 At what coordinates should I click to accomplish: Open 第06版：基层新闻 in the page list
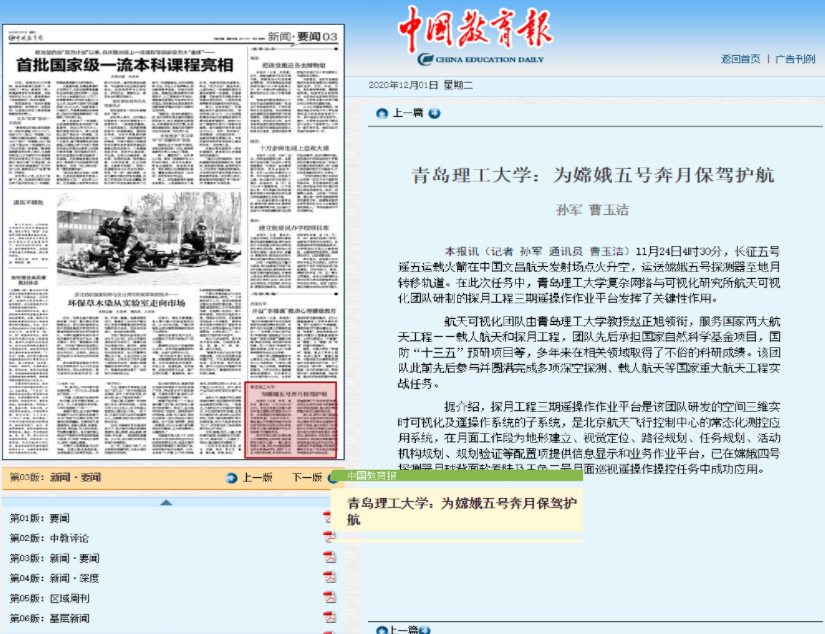(49, 618)
